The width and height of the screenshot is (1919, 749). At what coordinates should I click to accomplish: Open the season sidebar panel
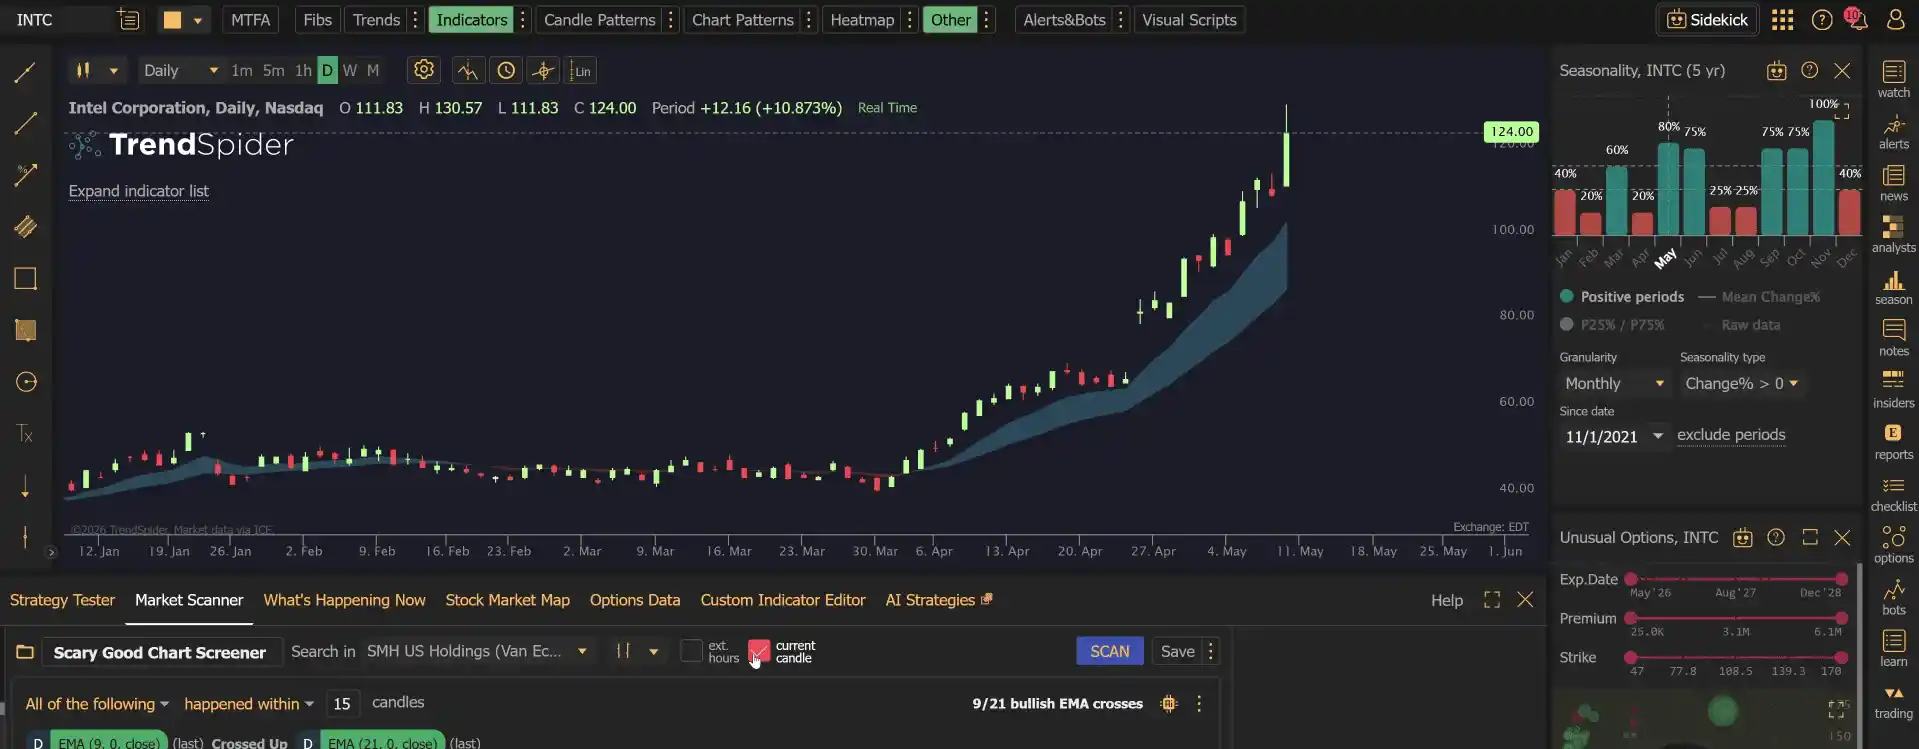tap(1893, 288)
